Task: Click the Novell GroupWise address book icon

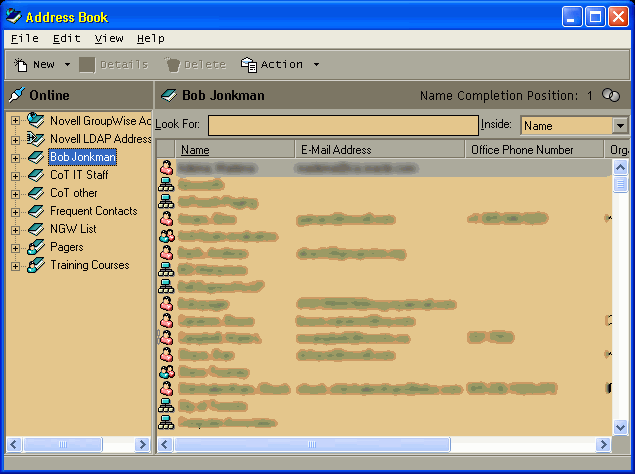Action: tap(36, 121)
